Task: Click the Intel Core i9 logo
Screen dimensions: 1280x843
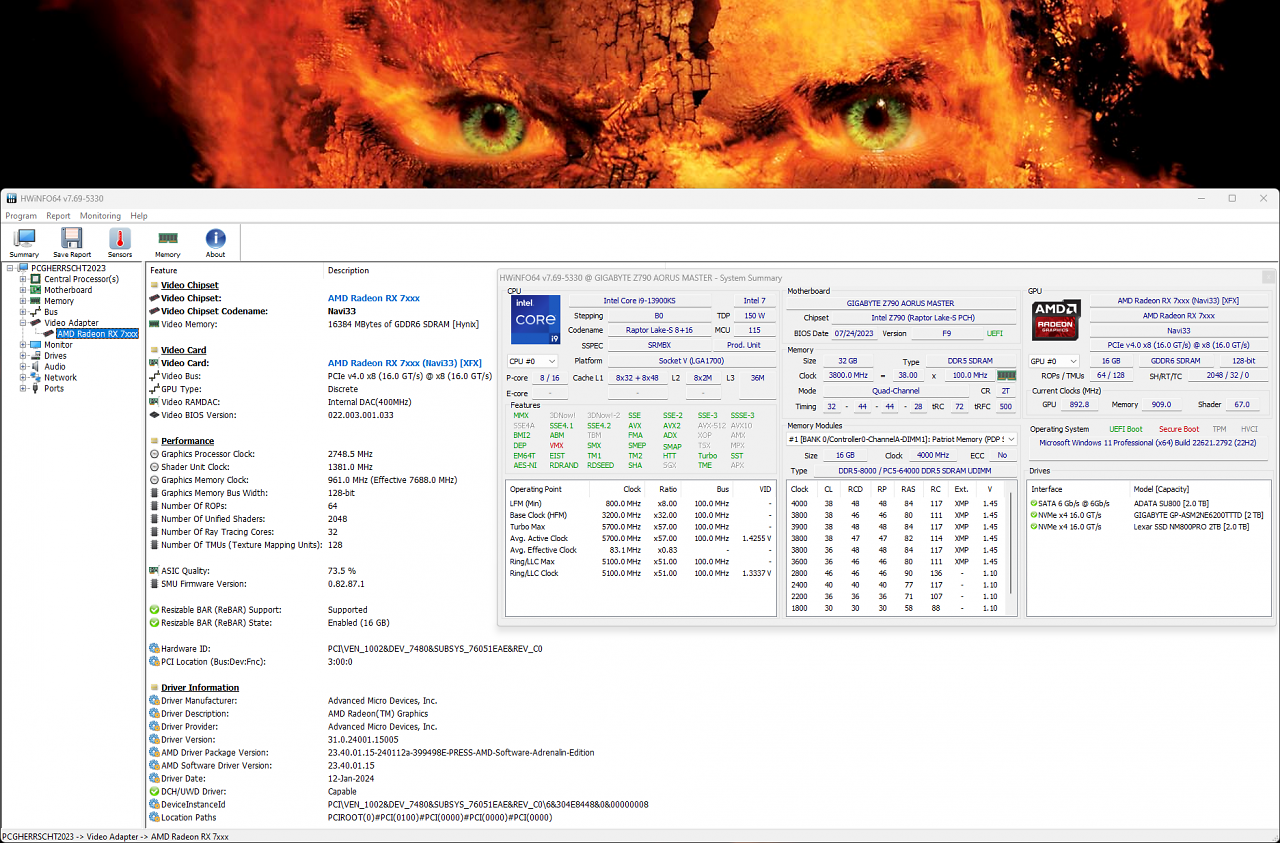Action: pos(535,318)
